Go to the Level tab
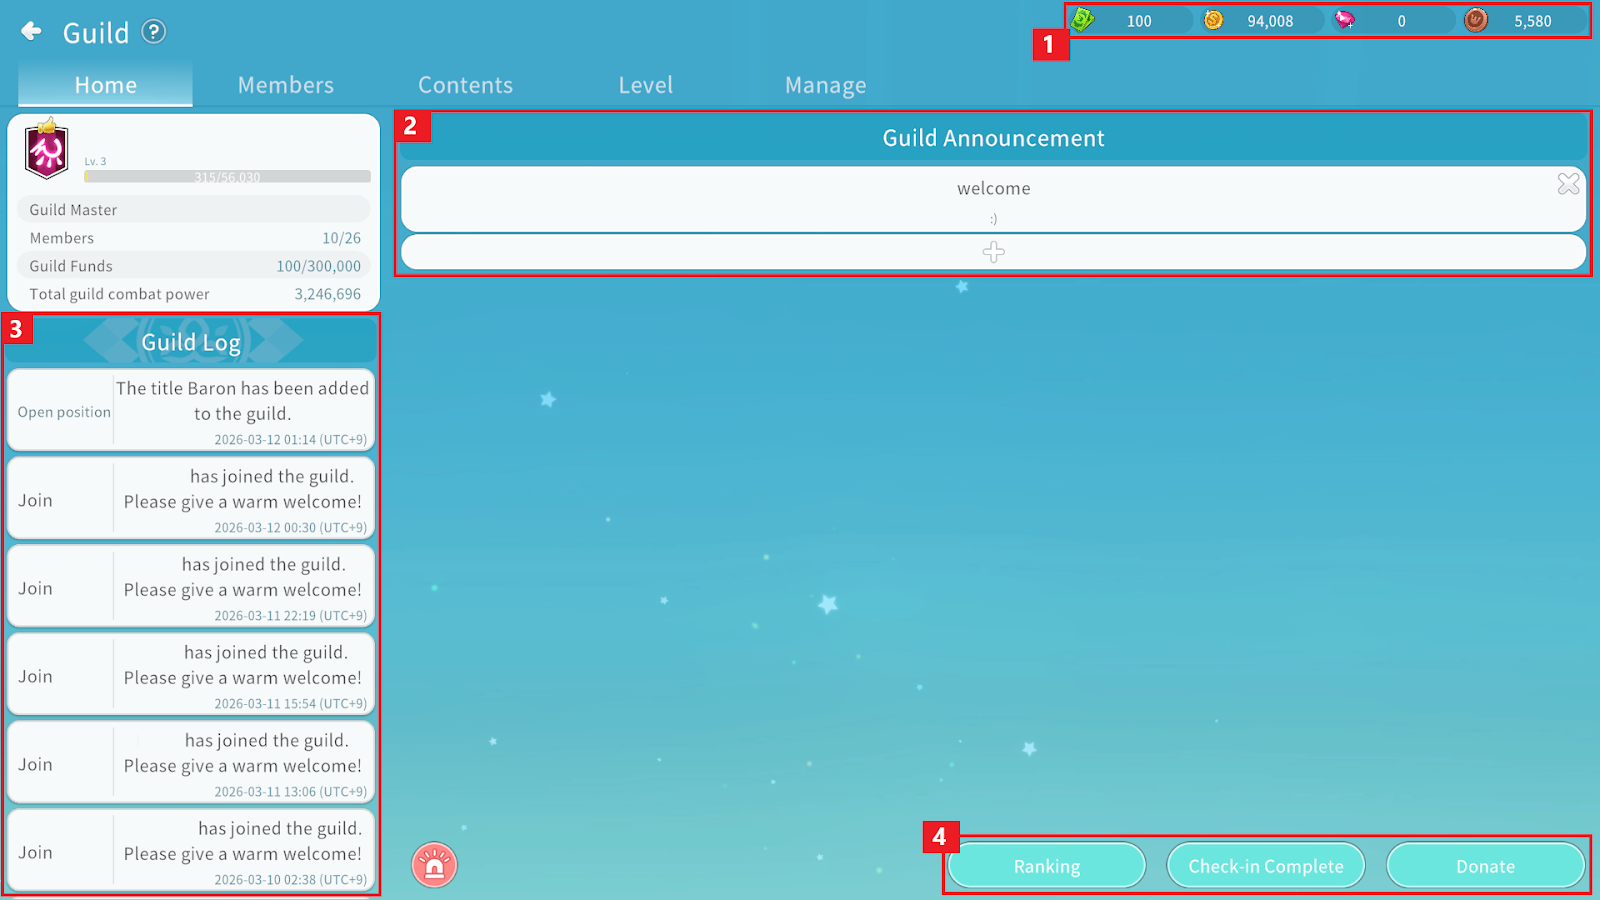1600x900 pixels. [645, 85]
